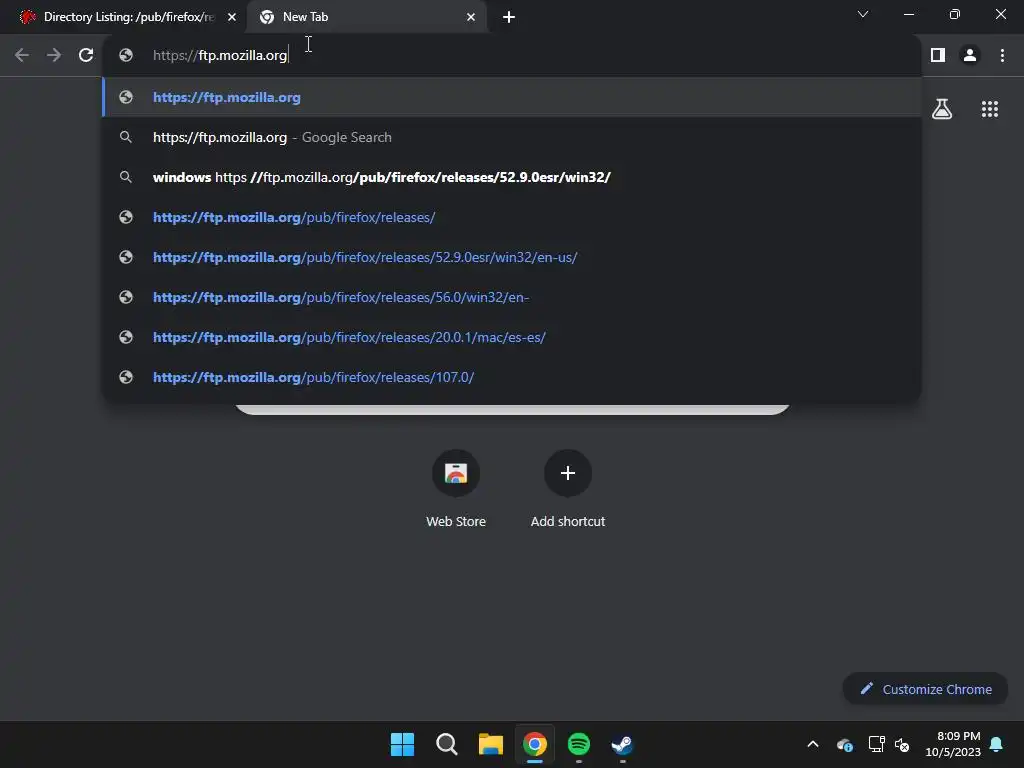Select the https://ftp.mozilla.org top suggestion
This screenshot has width=1024, height=768.
coord(512,97)
